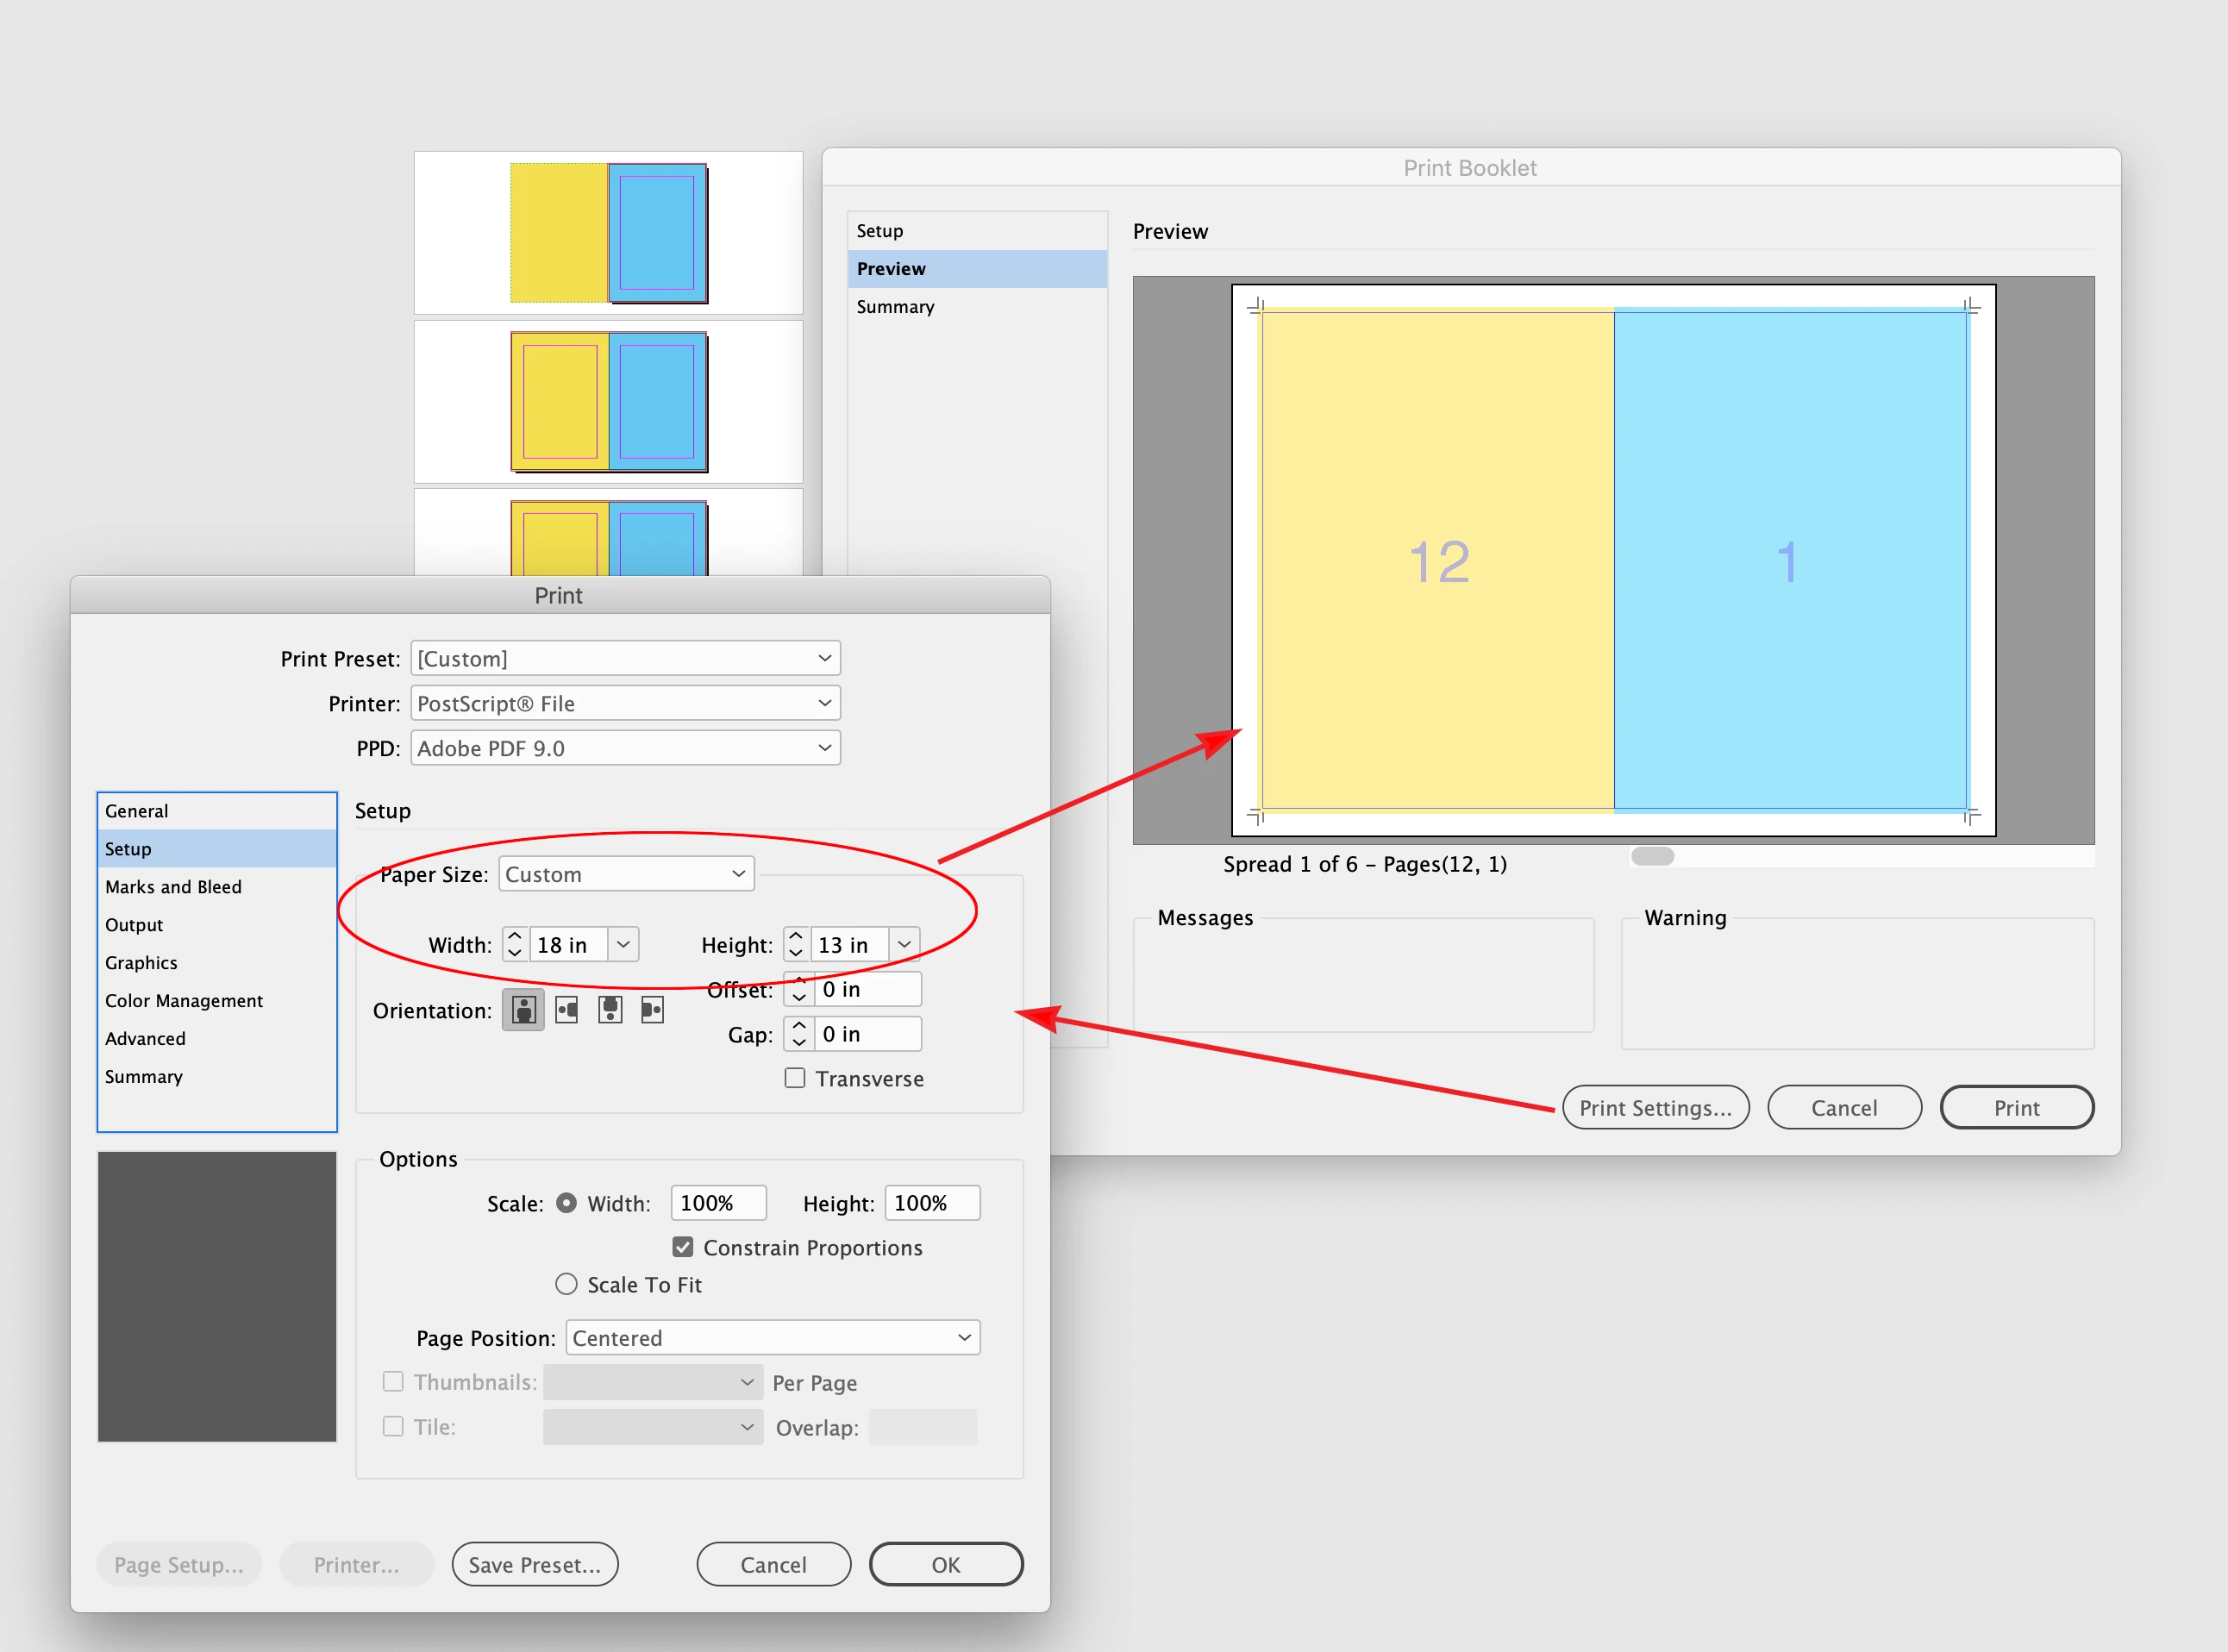Click the Print Settings button

click(1655, 1108)
